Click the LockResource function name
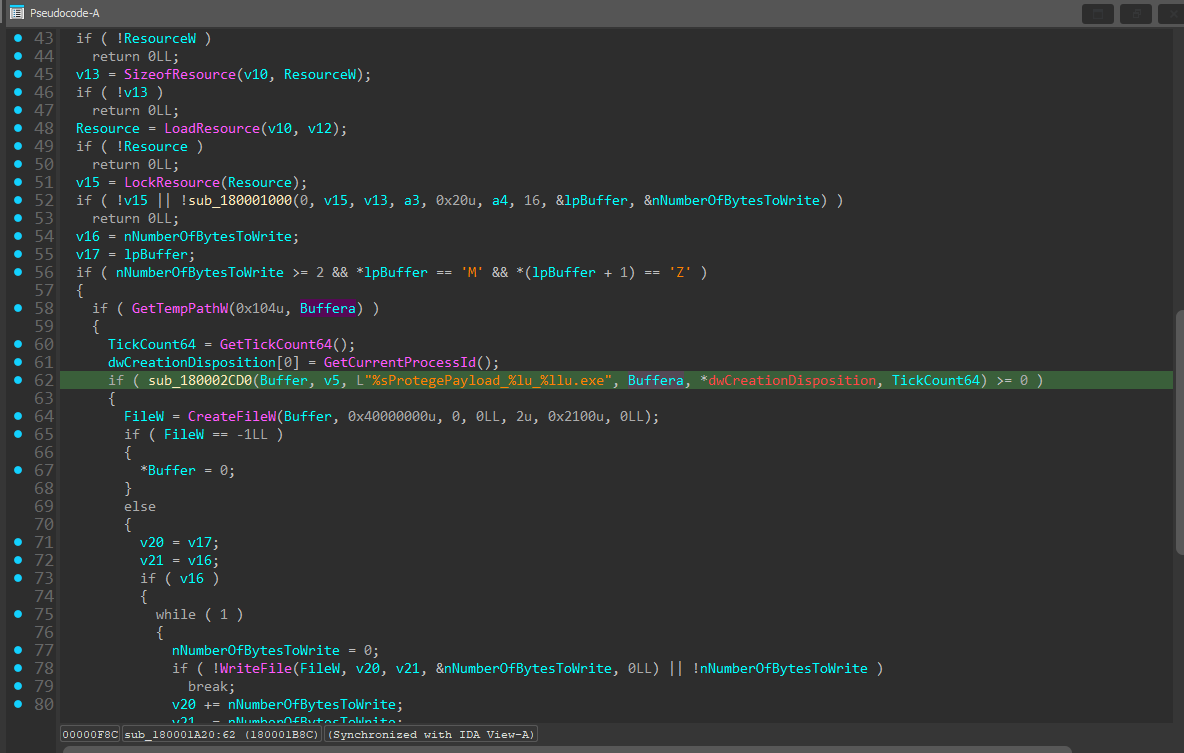Screen dimensions: 1184x753 172,182
